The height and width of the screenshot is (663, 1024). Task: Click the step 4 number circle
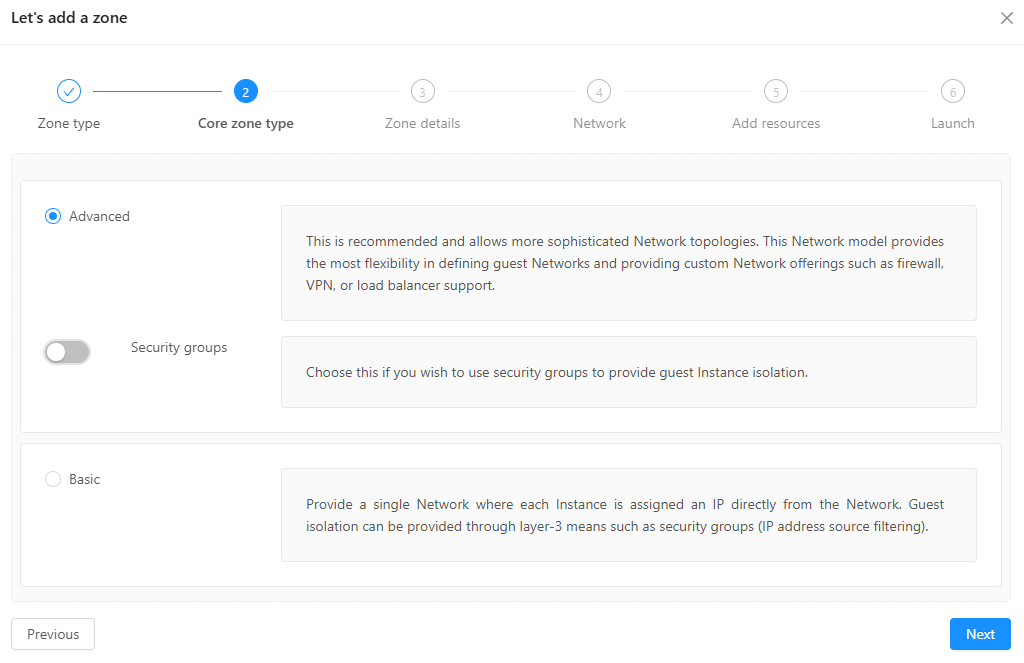599,92
